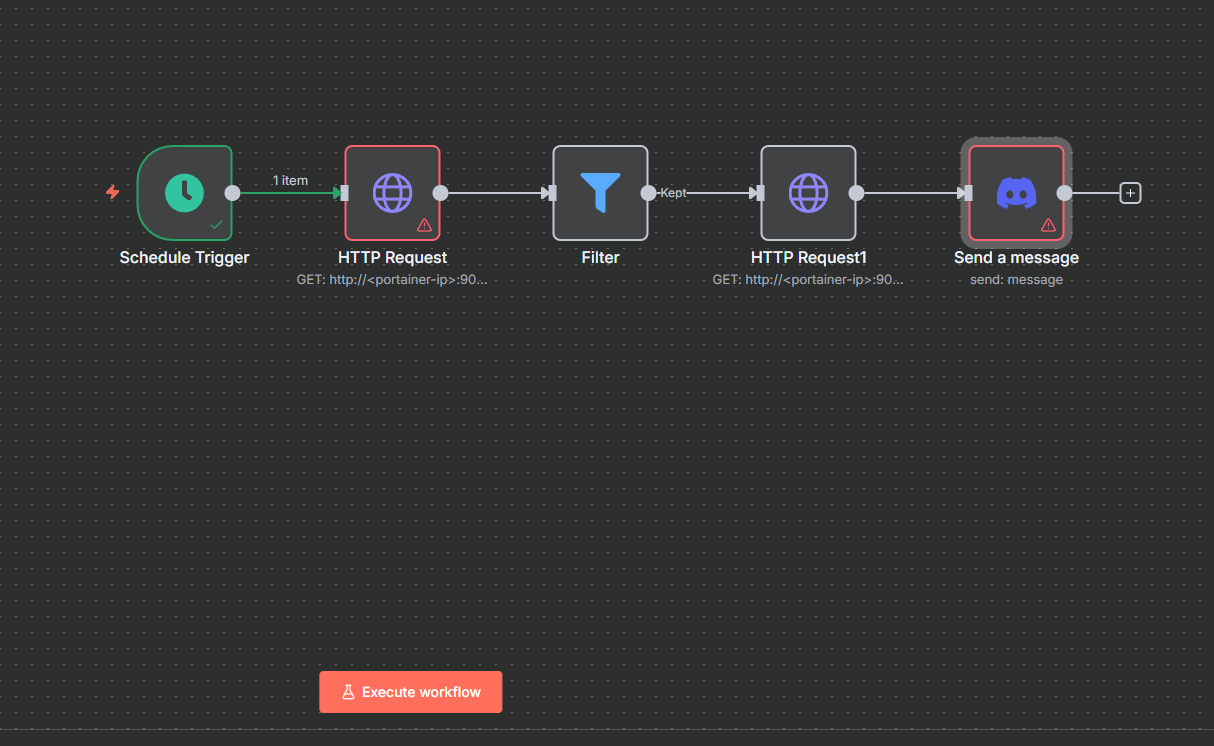The height and width of the screenshot is (746, 1214).
Task: Click the warning triangle on HTTP Request node
Action: coord(424,225)
